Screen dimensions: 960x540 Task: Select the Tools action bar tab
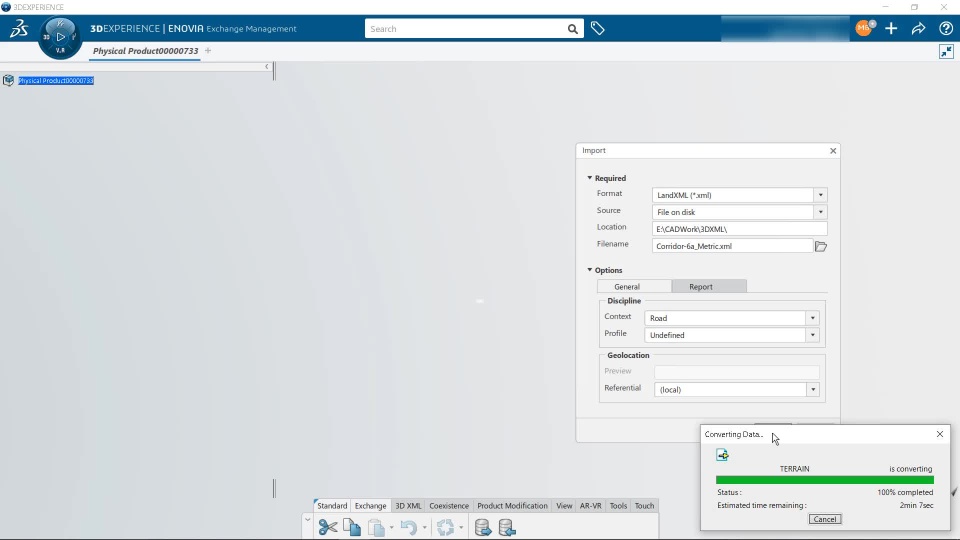[x=618, y=506]
